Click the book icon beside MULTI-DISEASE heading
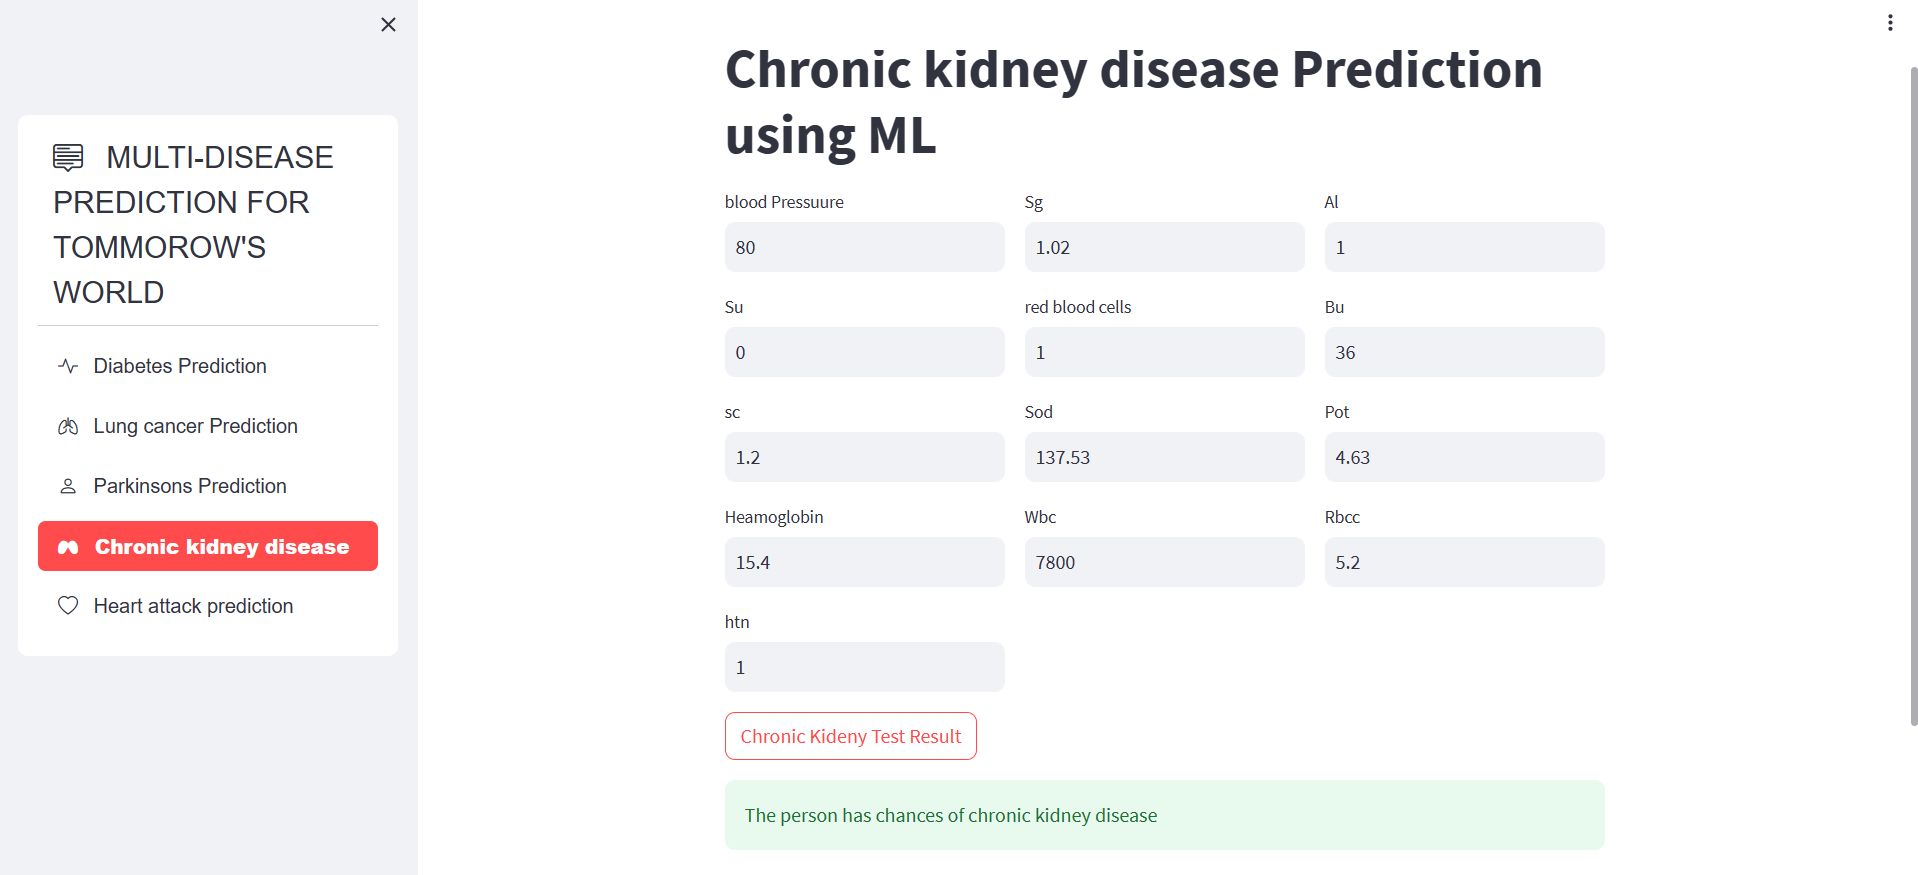Image resolution: width=1918 pixels, height=875 pixels. click(66, 157)
